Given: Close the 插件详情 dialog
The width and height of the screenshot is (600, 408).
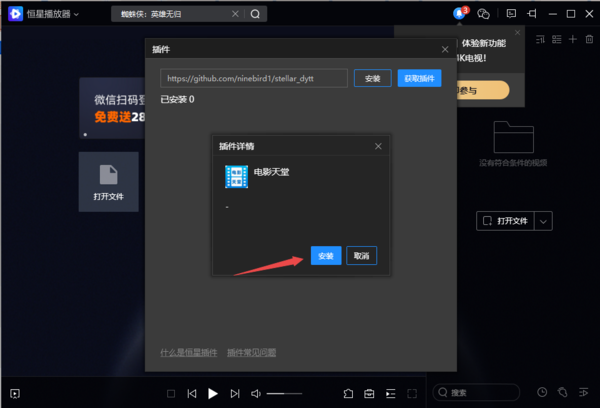Looking at the screenshot, I should tap(378, 146).
